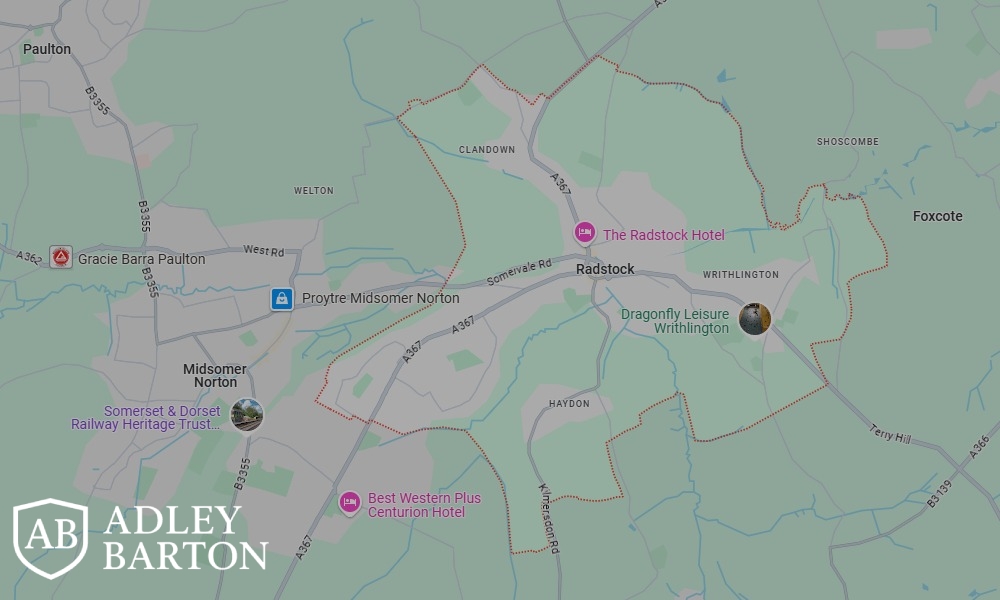
Task: Select the Clandown area label
Action: click(x=487, y=150)
